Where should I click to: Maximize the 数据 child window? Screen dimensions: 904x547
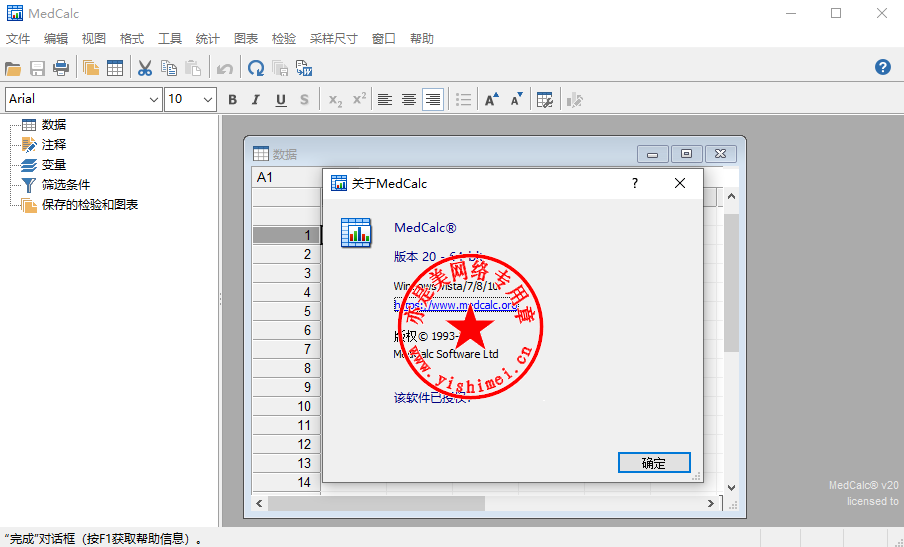click(686, 154)
